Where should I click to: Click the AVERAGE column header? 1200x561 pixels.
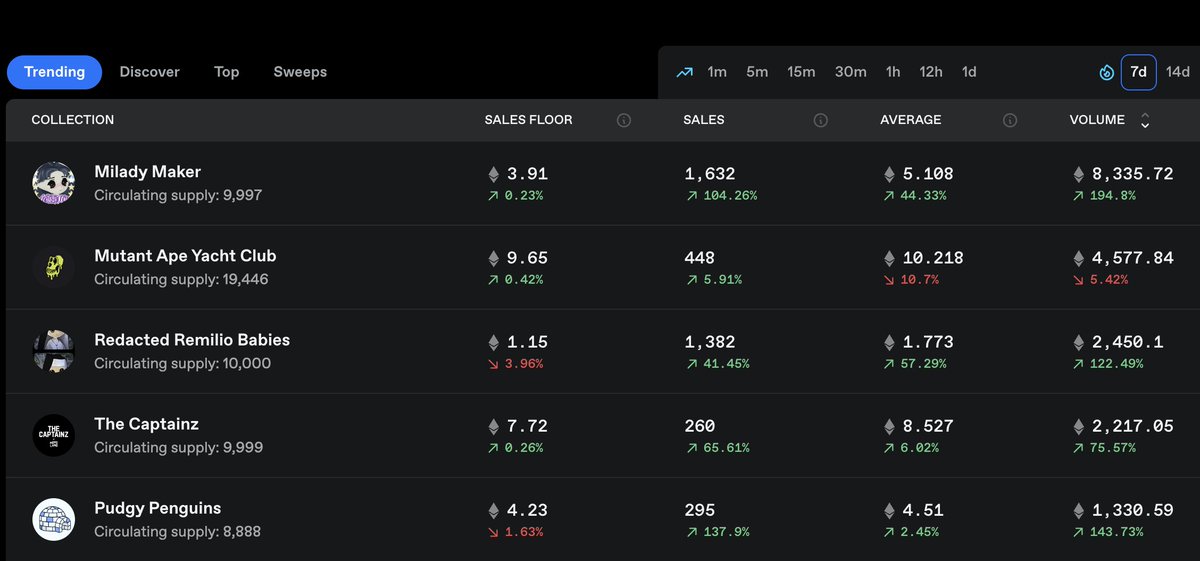[x=911, y=120]
